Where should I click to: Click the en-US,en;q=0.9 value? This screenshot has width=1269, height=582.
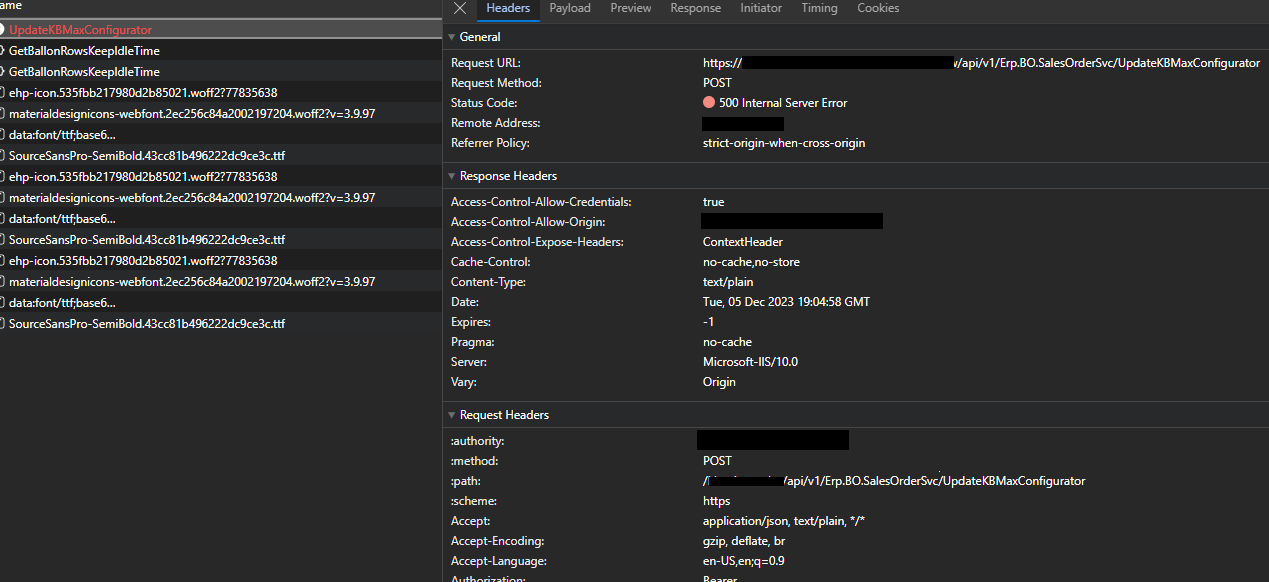point(744,561)
